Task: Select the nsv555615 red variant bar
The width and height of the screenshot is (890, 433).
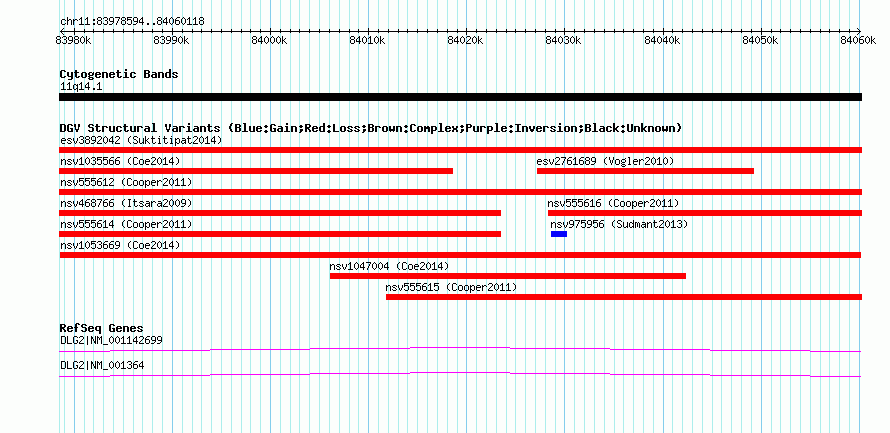Action: tap(624, 297)
